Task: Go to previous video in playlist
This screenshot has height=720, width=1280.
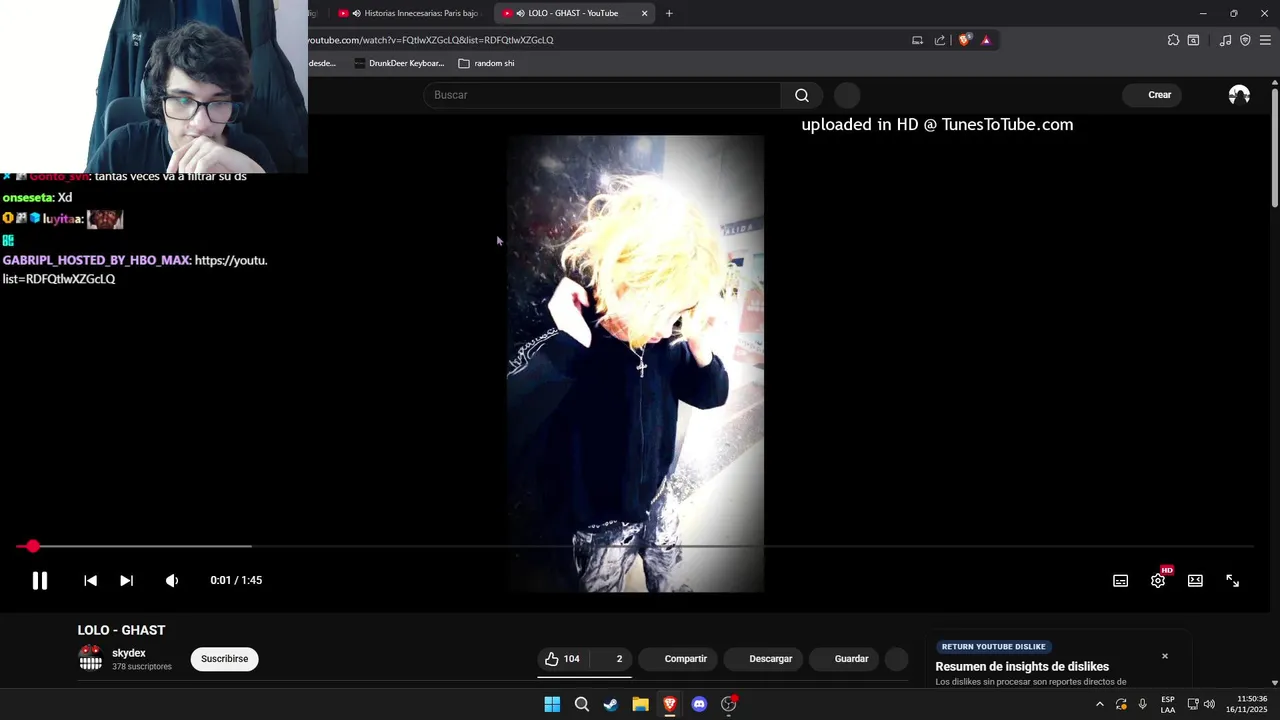Action: pyautogui.click(x=90, y=580)
